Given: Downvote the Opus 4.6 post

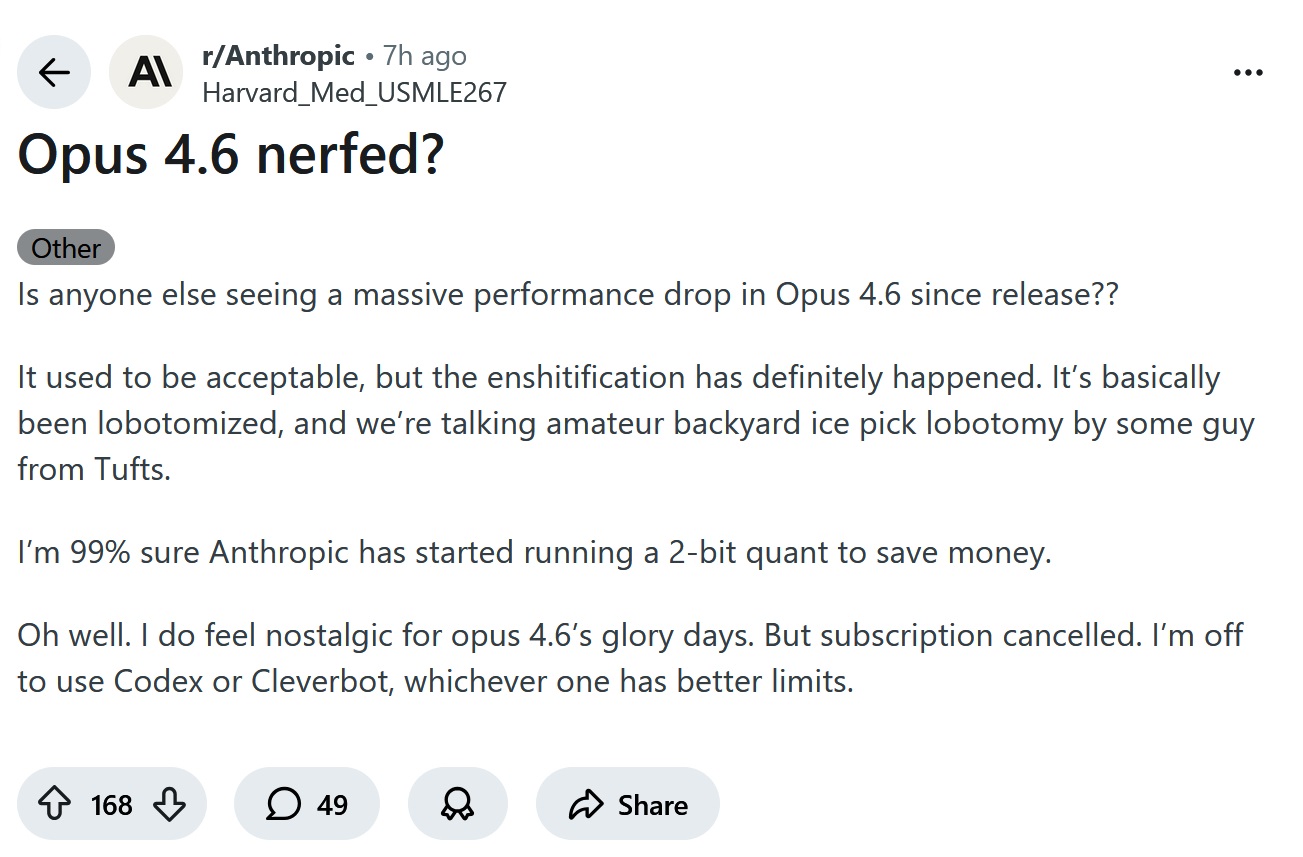Looking at the screenshot, I should [x=168, y=804].
